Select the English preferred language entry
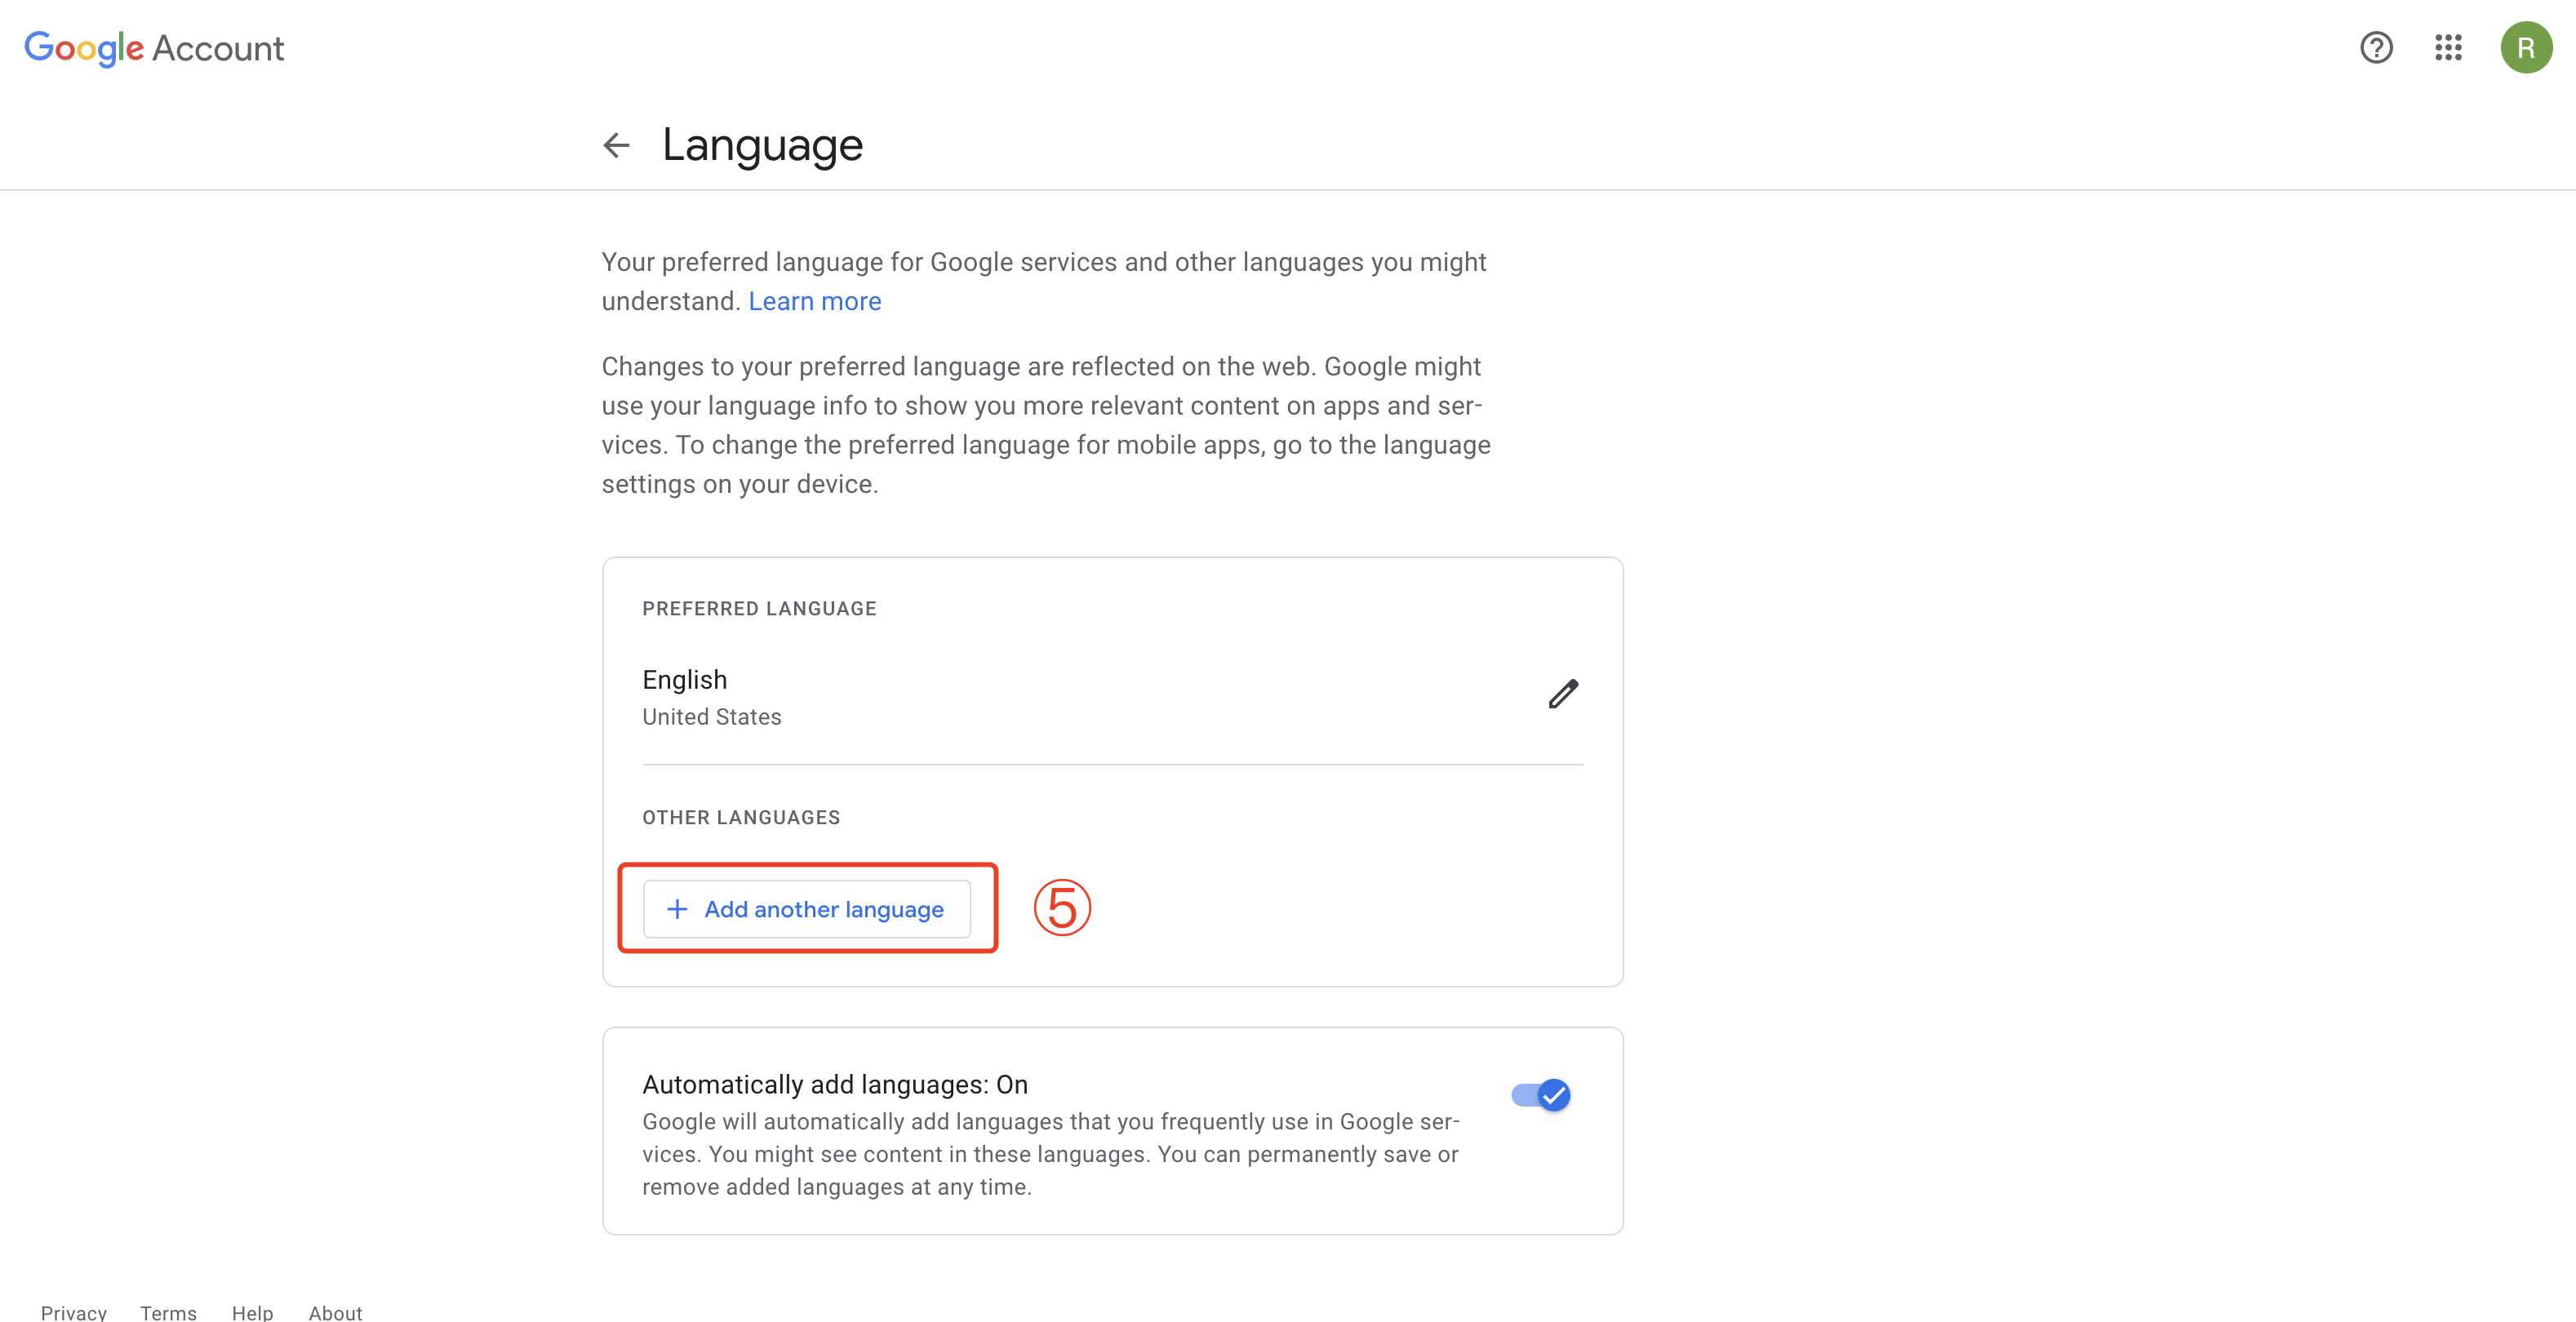Viewport: 2576px width, 1322px height. coord(684,680)
